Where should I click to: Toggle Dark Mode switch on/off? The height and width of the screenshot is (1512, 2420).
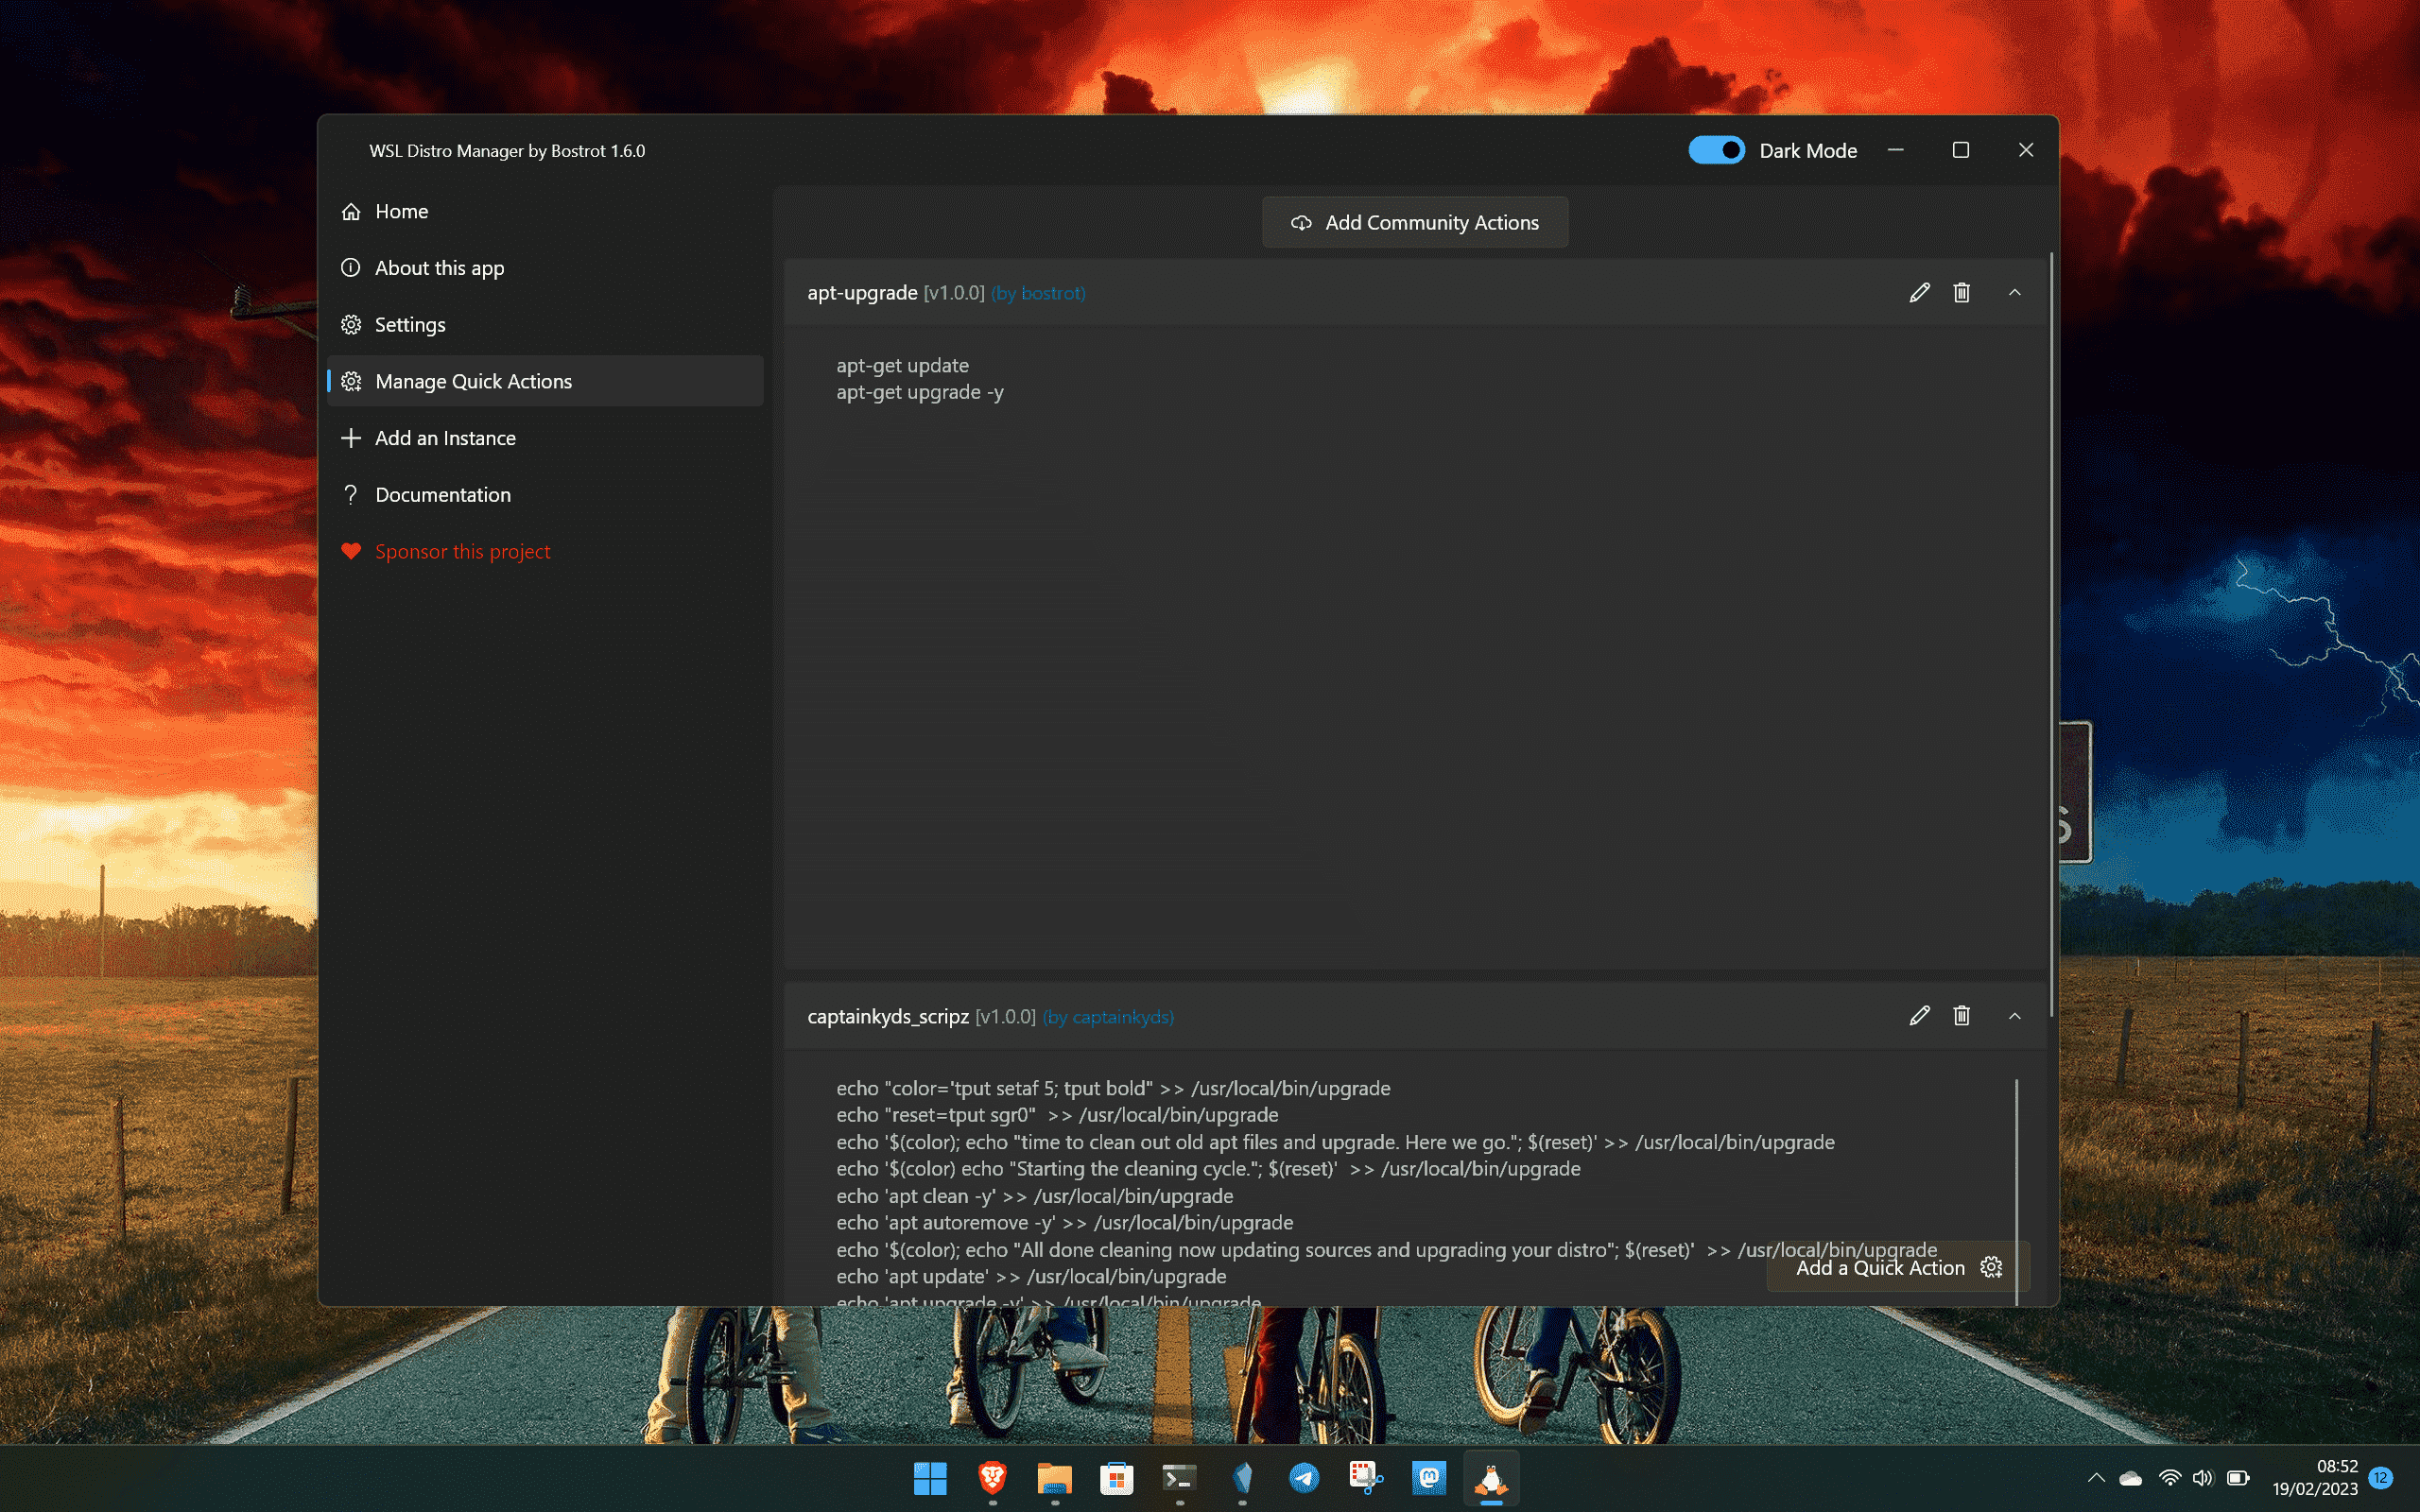pos(1716,150)
